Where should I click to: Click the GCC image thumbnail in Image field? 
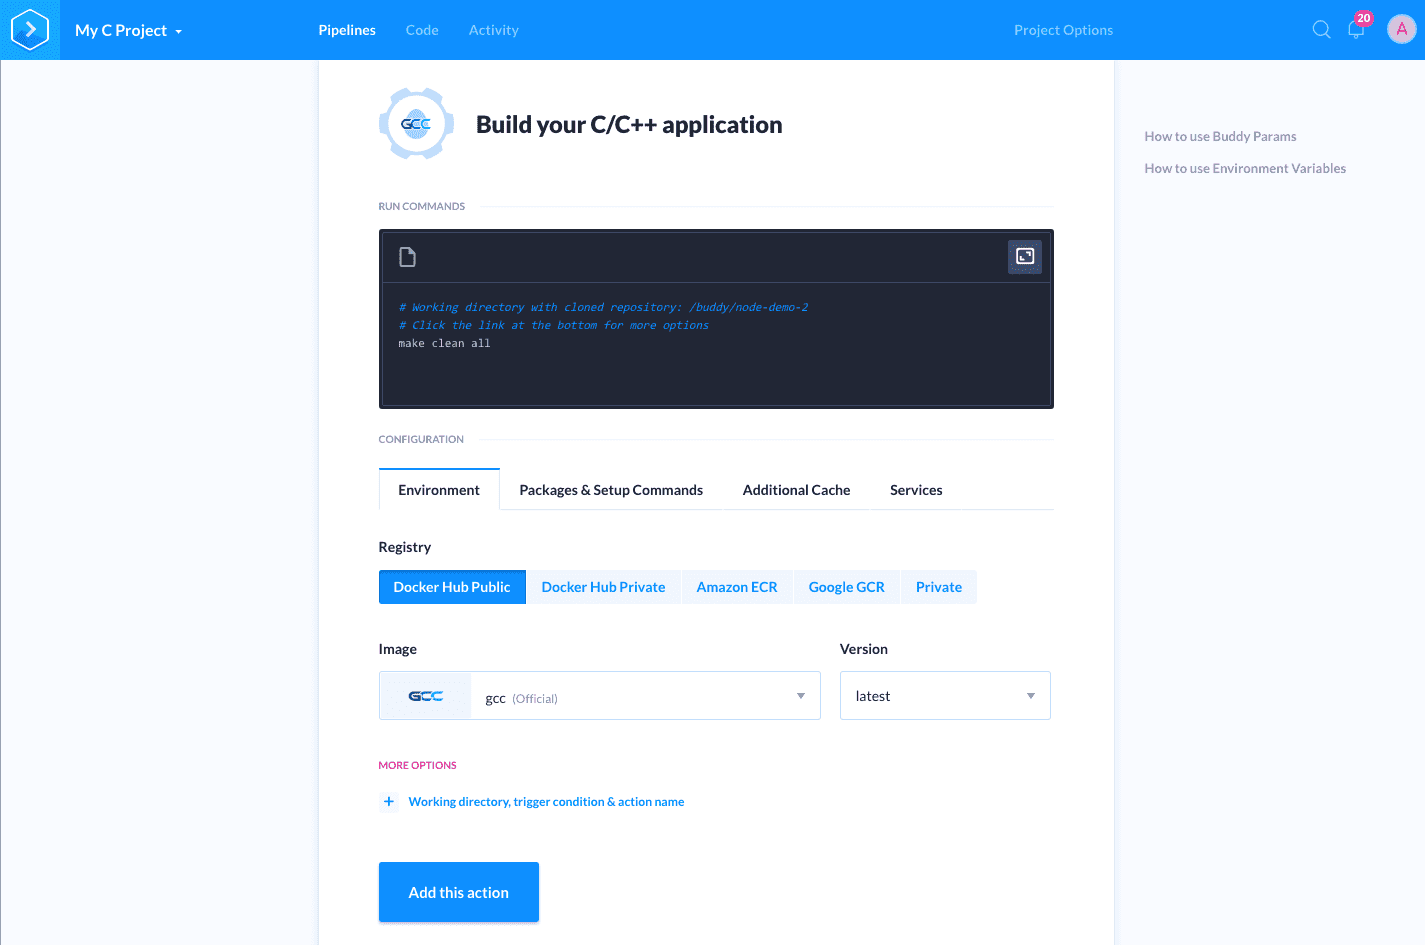[425, 696]
